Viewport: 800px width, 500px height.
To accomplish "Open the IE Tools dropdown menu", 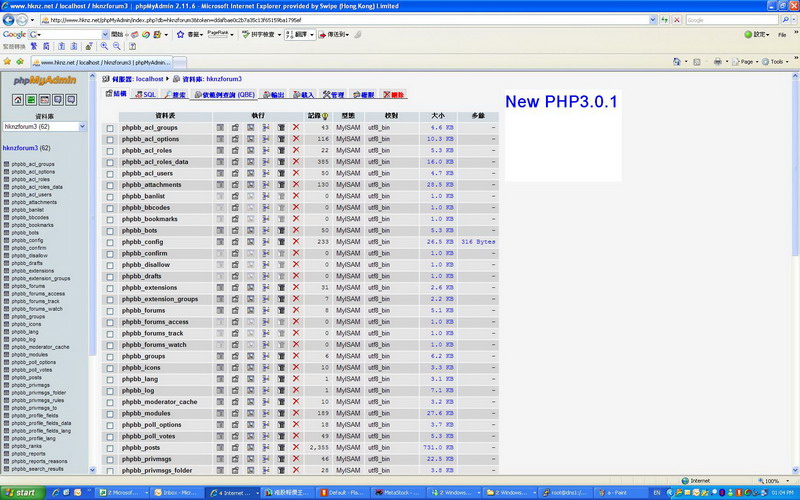I will click(776, 62).
